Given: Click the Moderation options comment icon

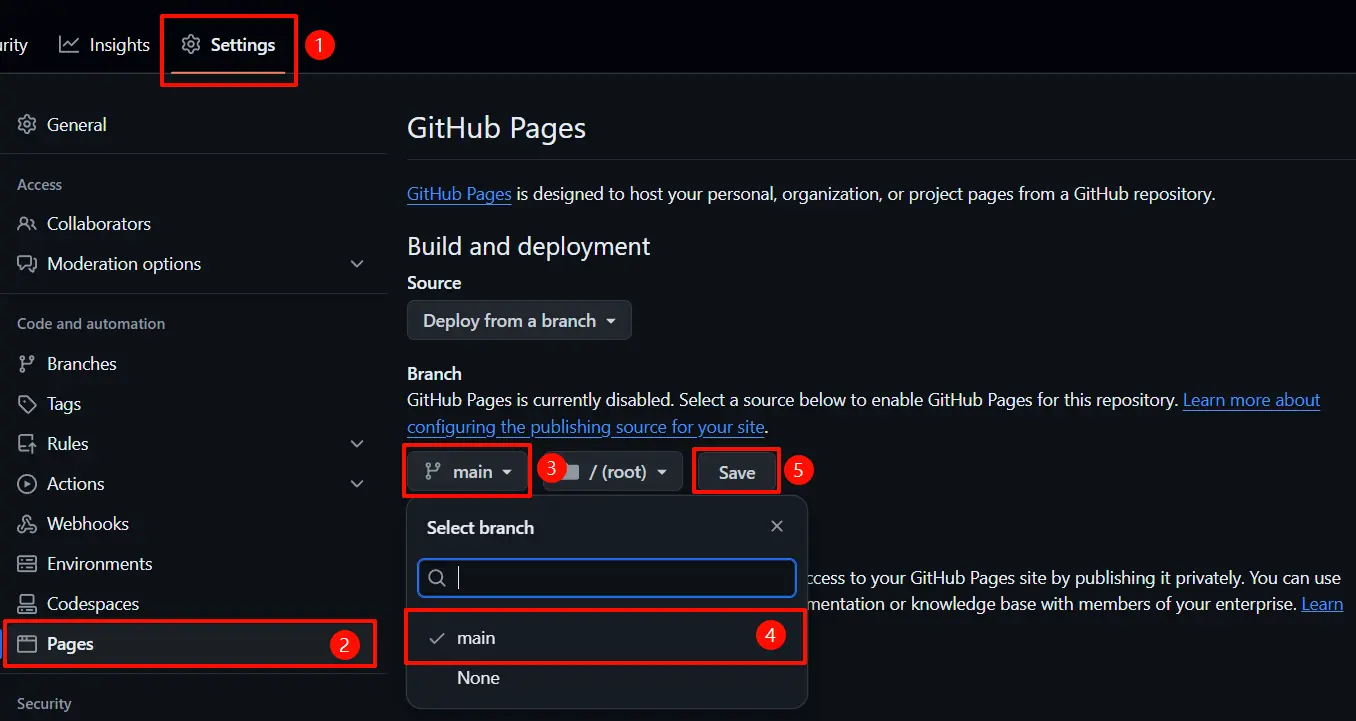Looking at the screenshot, I should [x=27, y=264].
